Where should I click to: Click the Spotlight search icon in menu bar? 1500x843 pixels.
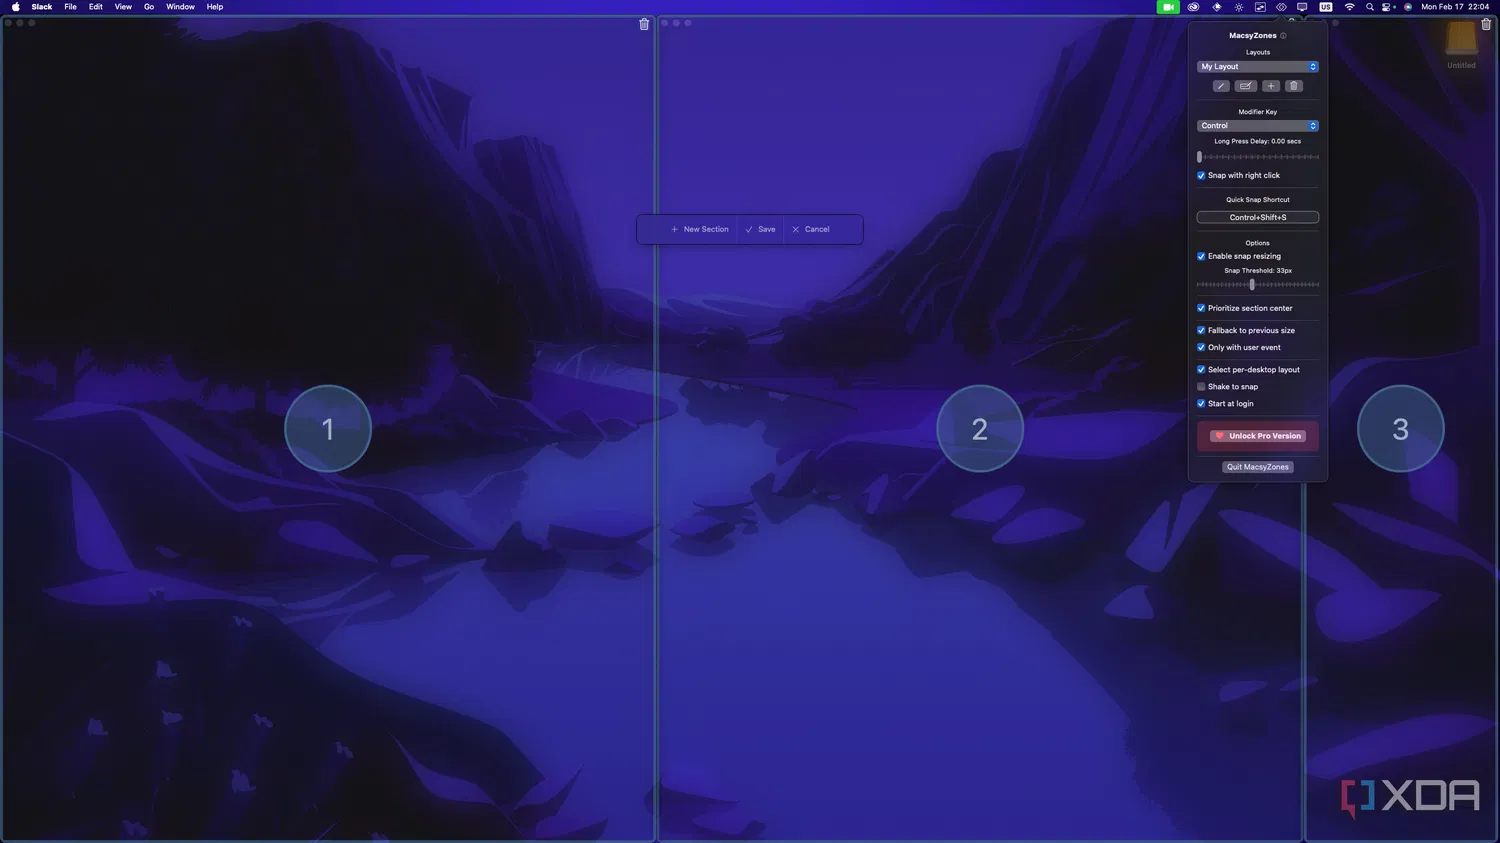pyautogui.click(x=1370, y=7)
